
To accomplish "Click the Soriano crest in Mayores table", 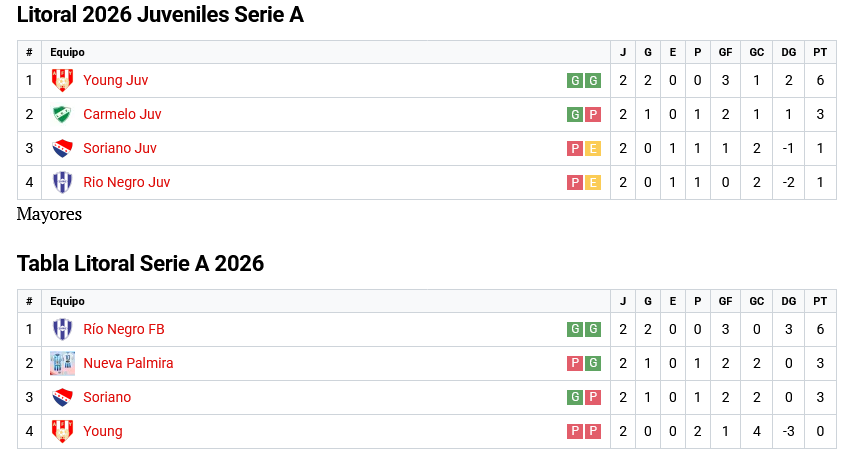I will pos(62,398).
